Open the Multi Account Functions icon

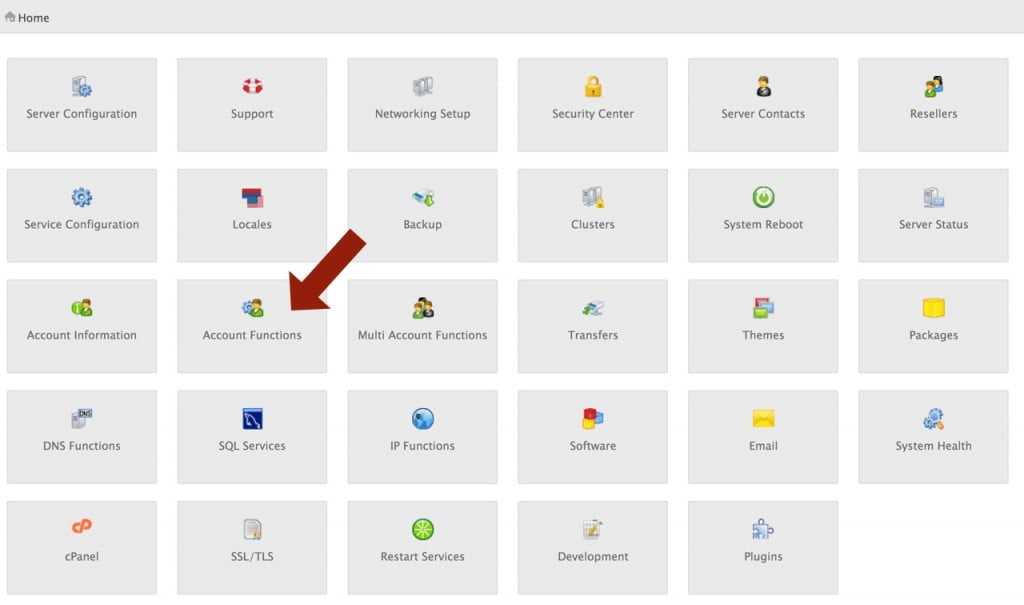click(423, 308)
